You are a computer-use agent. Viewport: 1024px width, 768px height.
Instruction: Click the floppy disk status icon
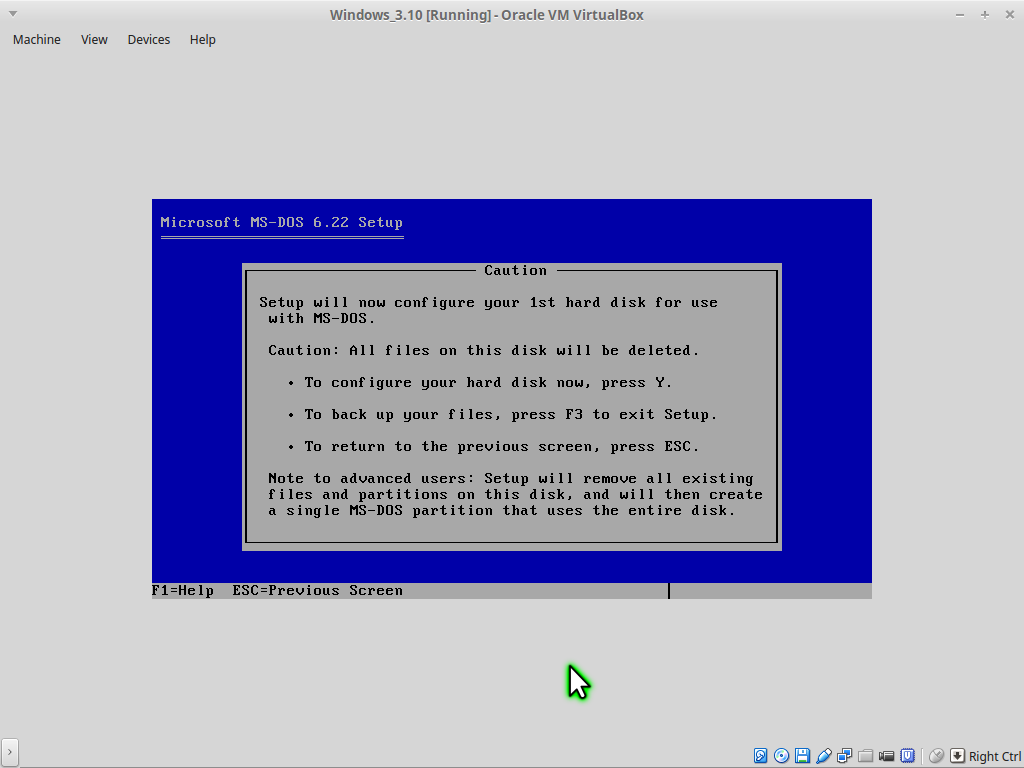coord(803,756)
